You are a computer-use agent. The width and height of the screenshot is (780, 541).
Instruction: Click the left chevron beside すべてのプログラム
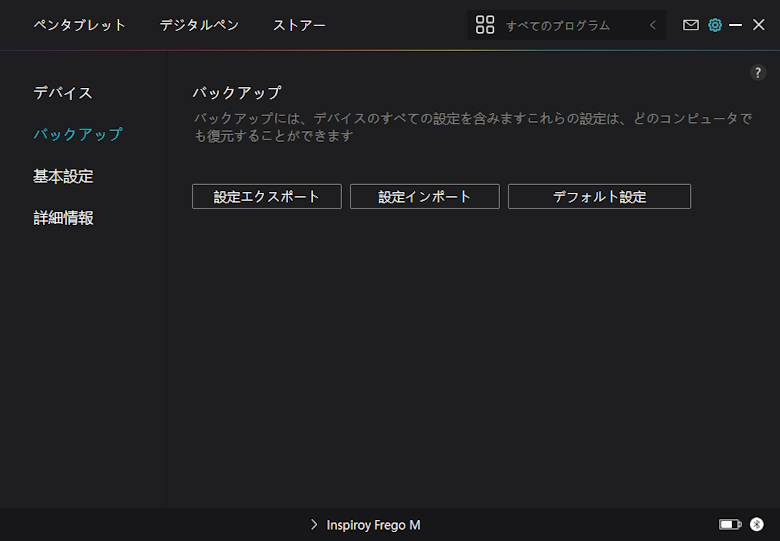tap(653, 25)
